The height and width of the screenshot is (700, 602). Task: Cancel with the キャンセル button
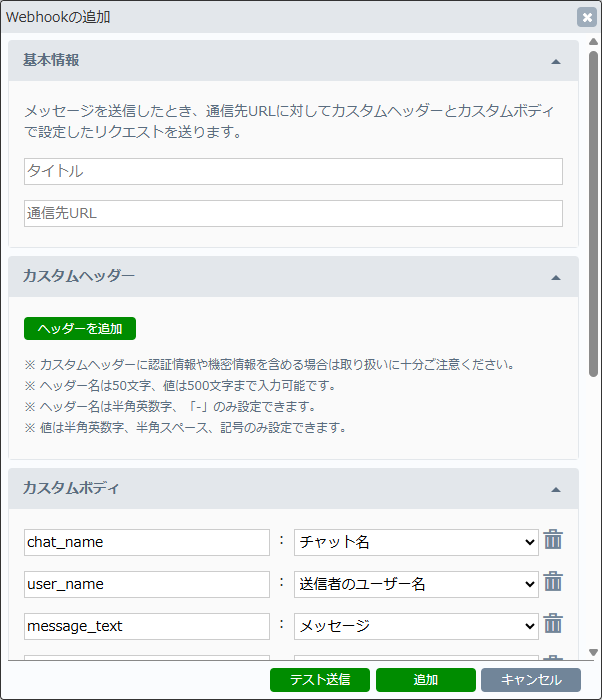tap(530, 680)
